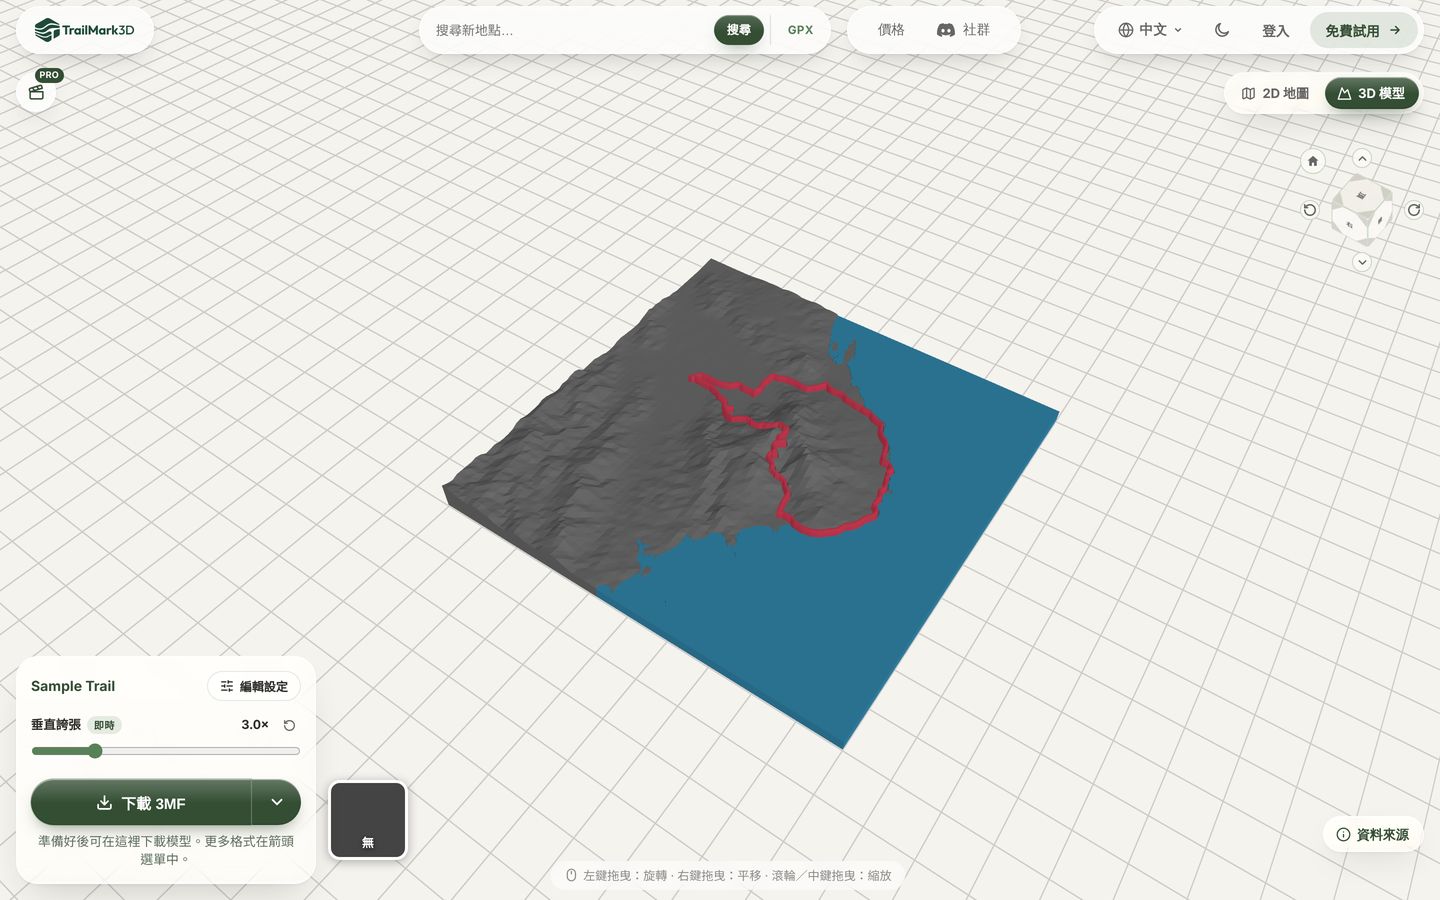Open 編輯設定 edit settings
Viewport: 1440px width, 900px height.
(254, 686)
